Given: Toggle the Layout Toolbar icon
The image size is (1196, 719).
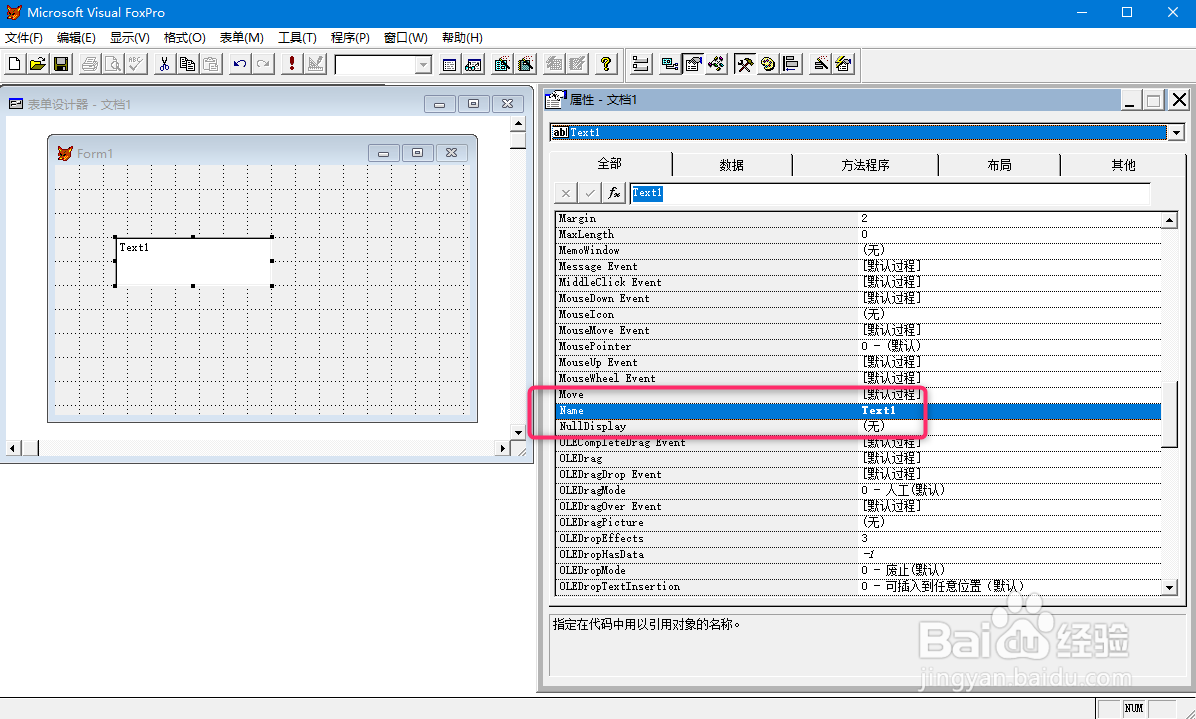Looking at the screenshot, I should (790, 65).
